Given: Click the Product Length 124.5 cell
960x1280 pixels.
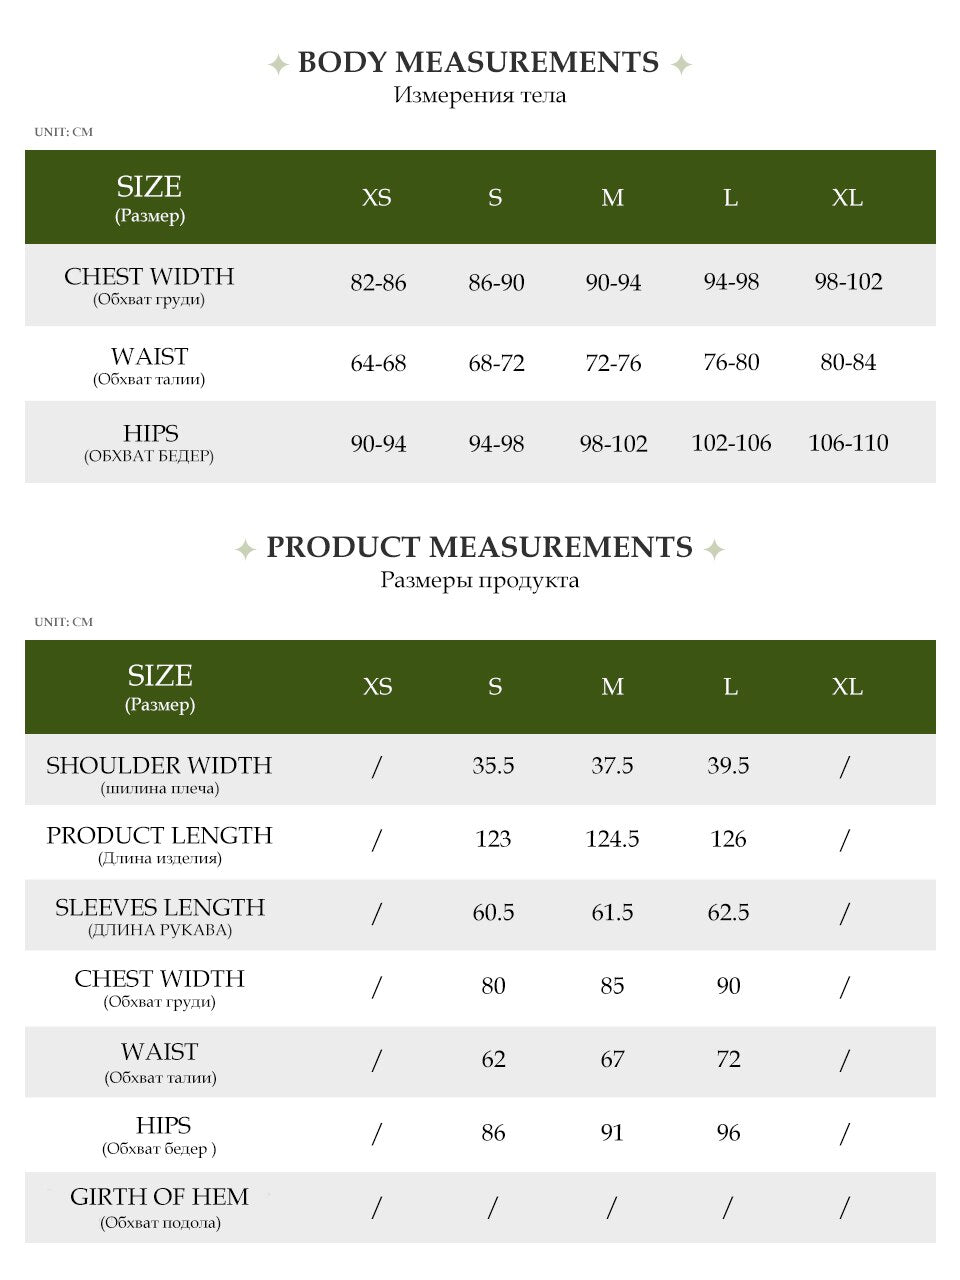Looking at the screenshot, I should [612, 839].
